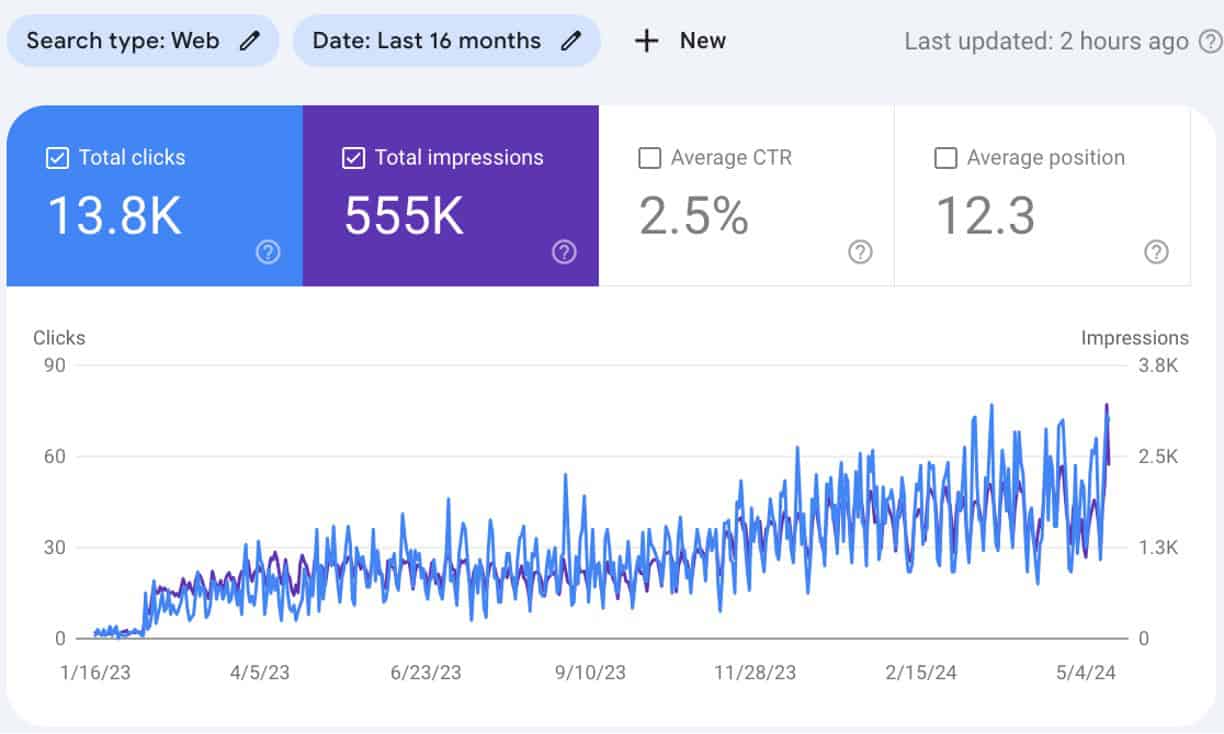Enable the Average CTR checkbox
The width and height of the screenshot is (1224, 734).
tap(650, 158)
